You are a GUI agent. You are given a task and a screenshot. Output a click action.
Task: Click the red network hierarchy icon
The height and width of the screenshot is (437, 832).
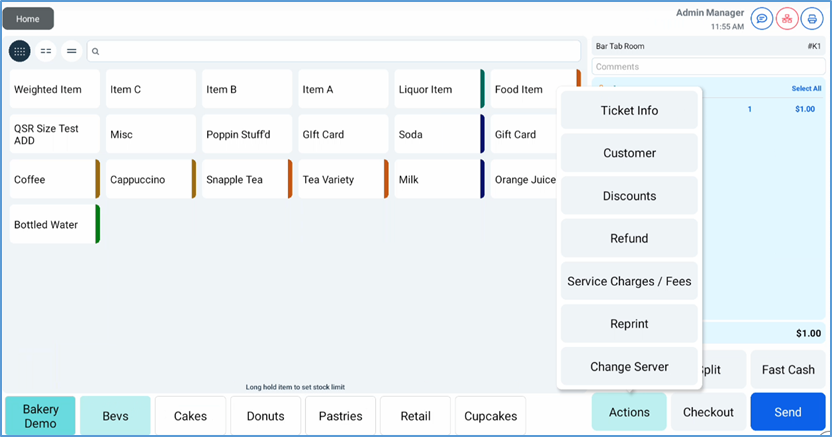[x=787, y=19]
